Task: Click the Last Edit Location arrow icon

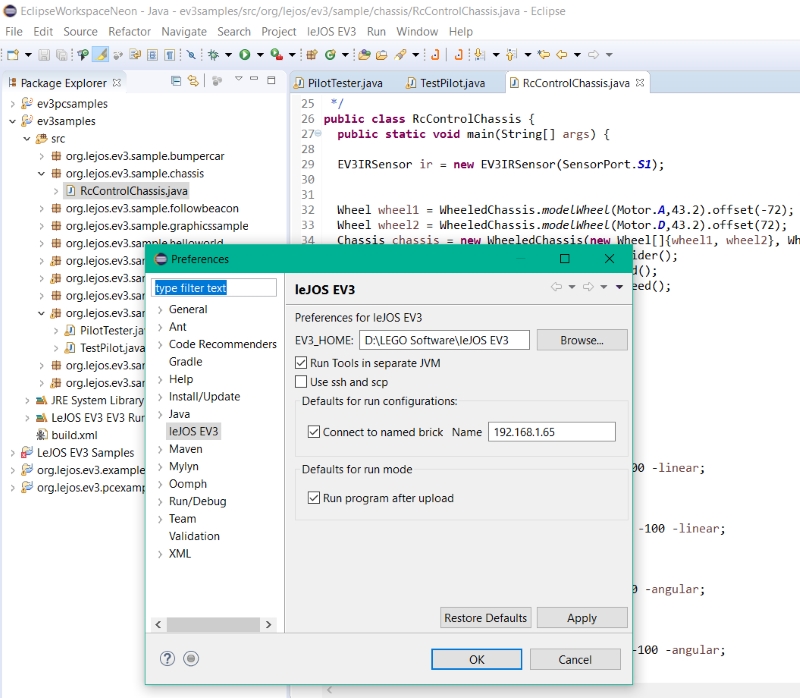Action: click(544, 55)
